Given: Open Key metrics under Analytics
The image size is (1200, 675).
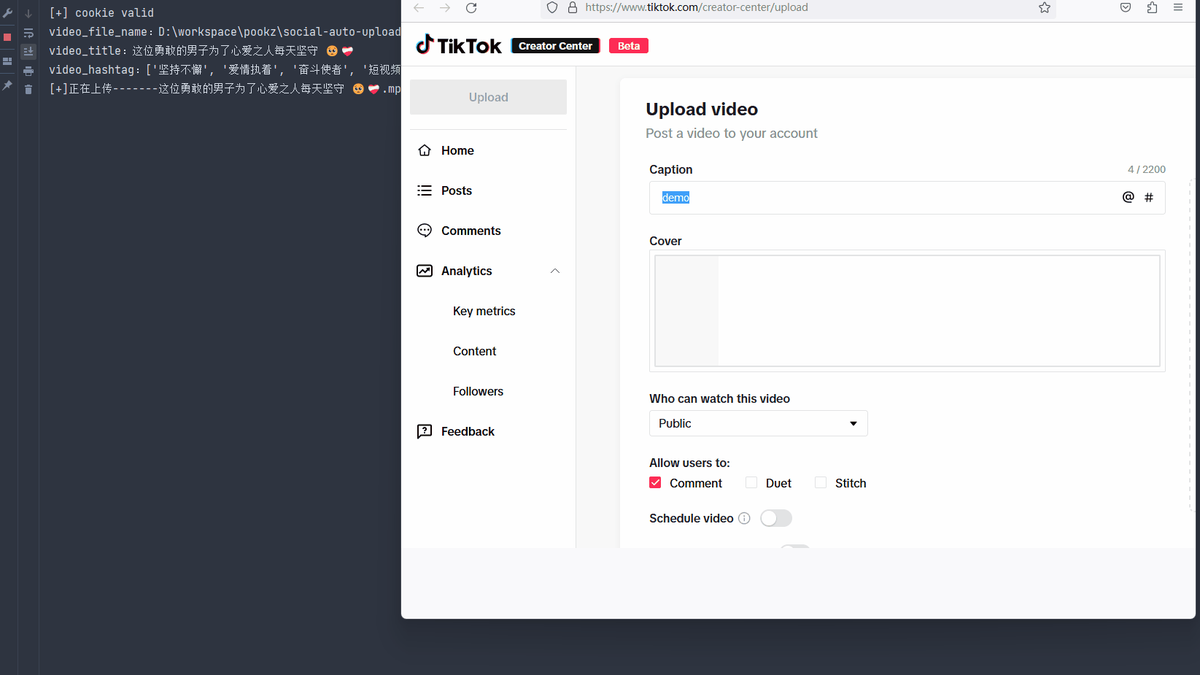Looking at the screenshot, I should 484,311.
